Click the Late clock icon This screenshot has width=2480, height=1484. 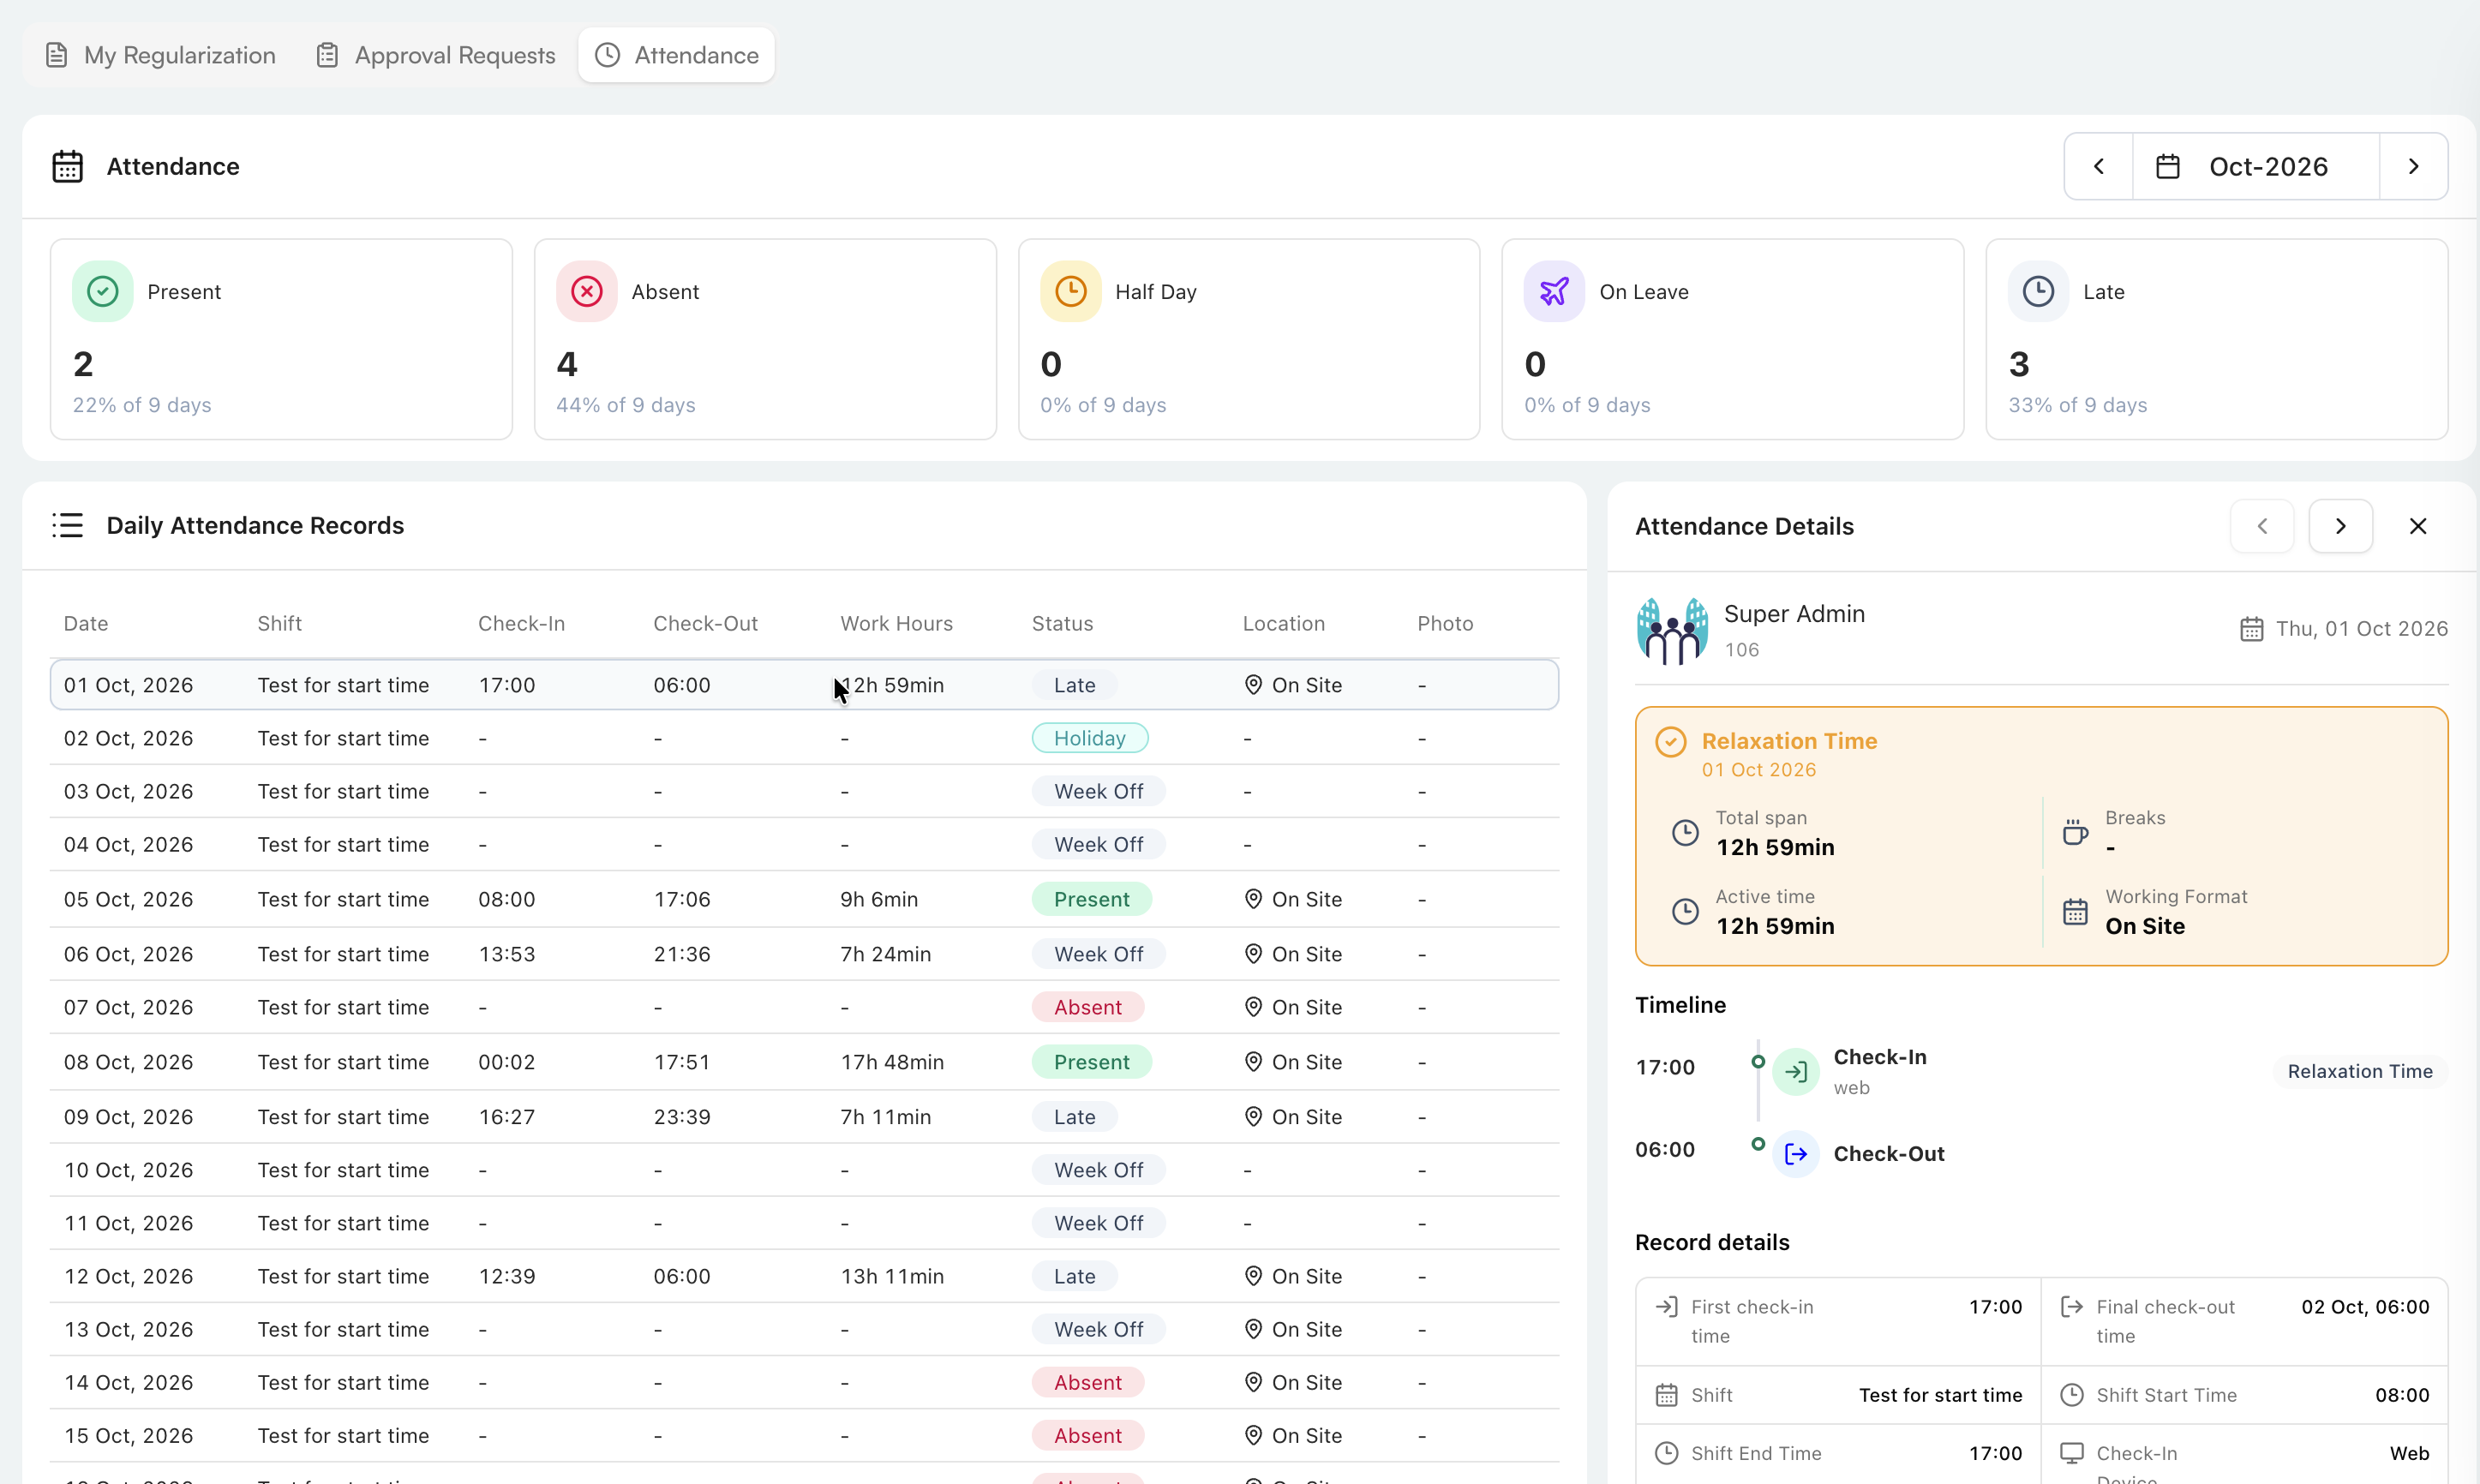[2038, 291]
